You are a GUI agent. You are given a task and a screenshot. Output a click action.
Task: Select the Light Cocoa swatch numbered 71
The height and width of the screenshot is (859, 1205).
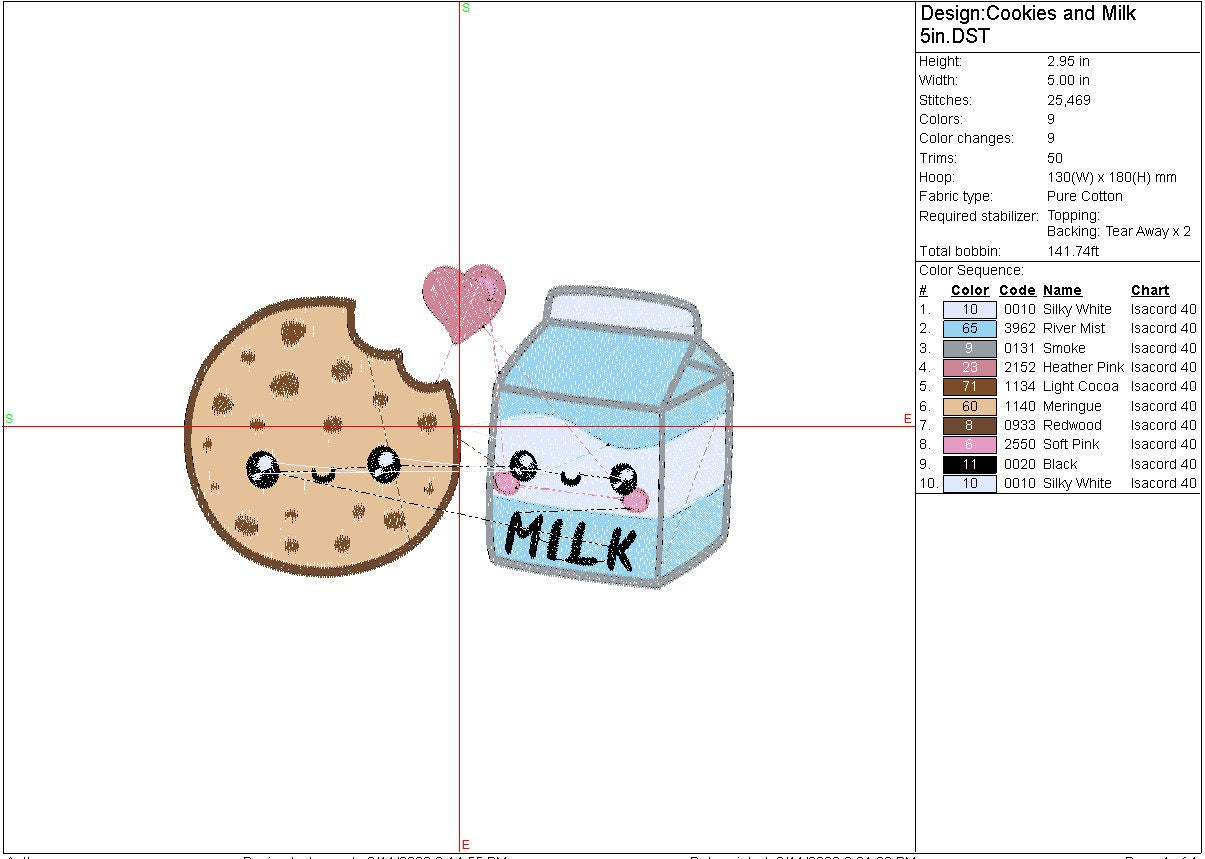969,387
